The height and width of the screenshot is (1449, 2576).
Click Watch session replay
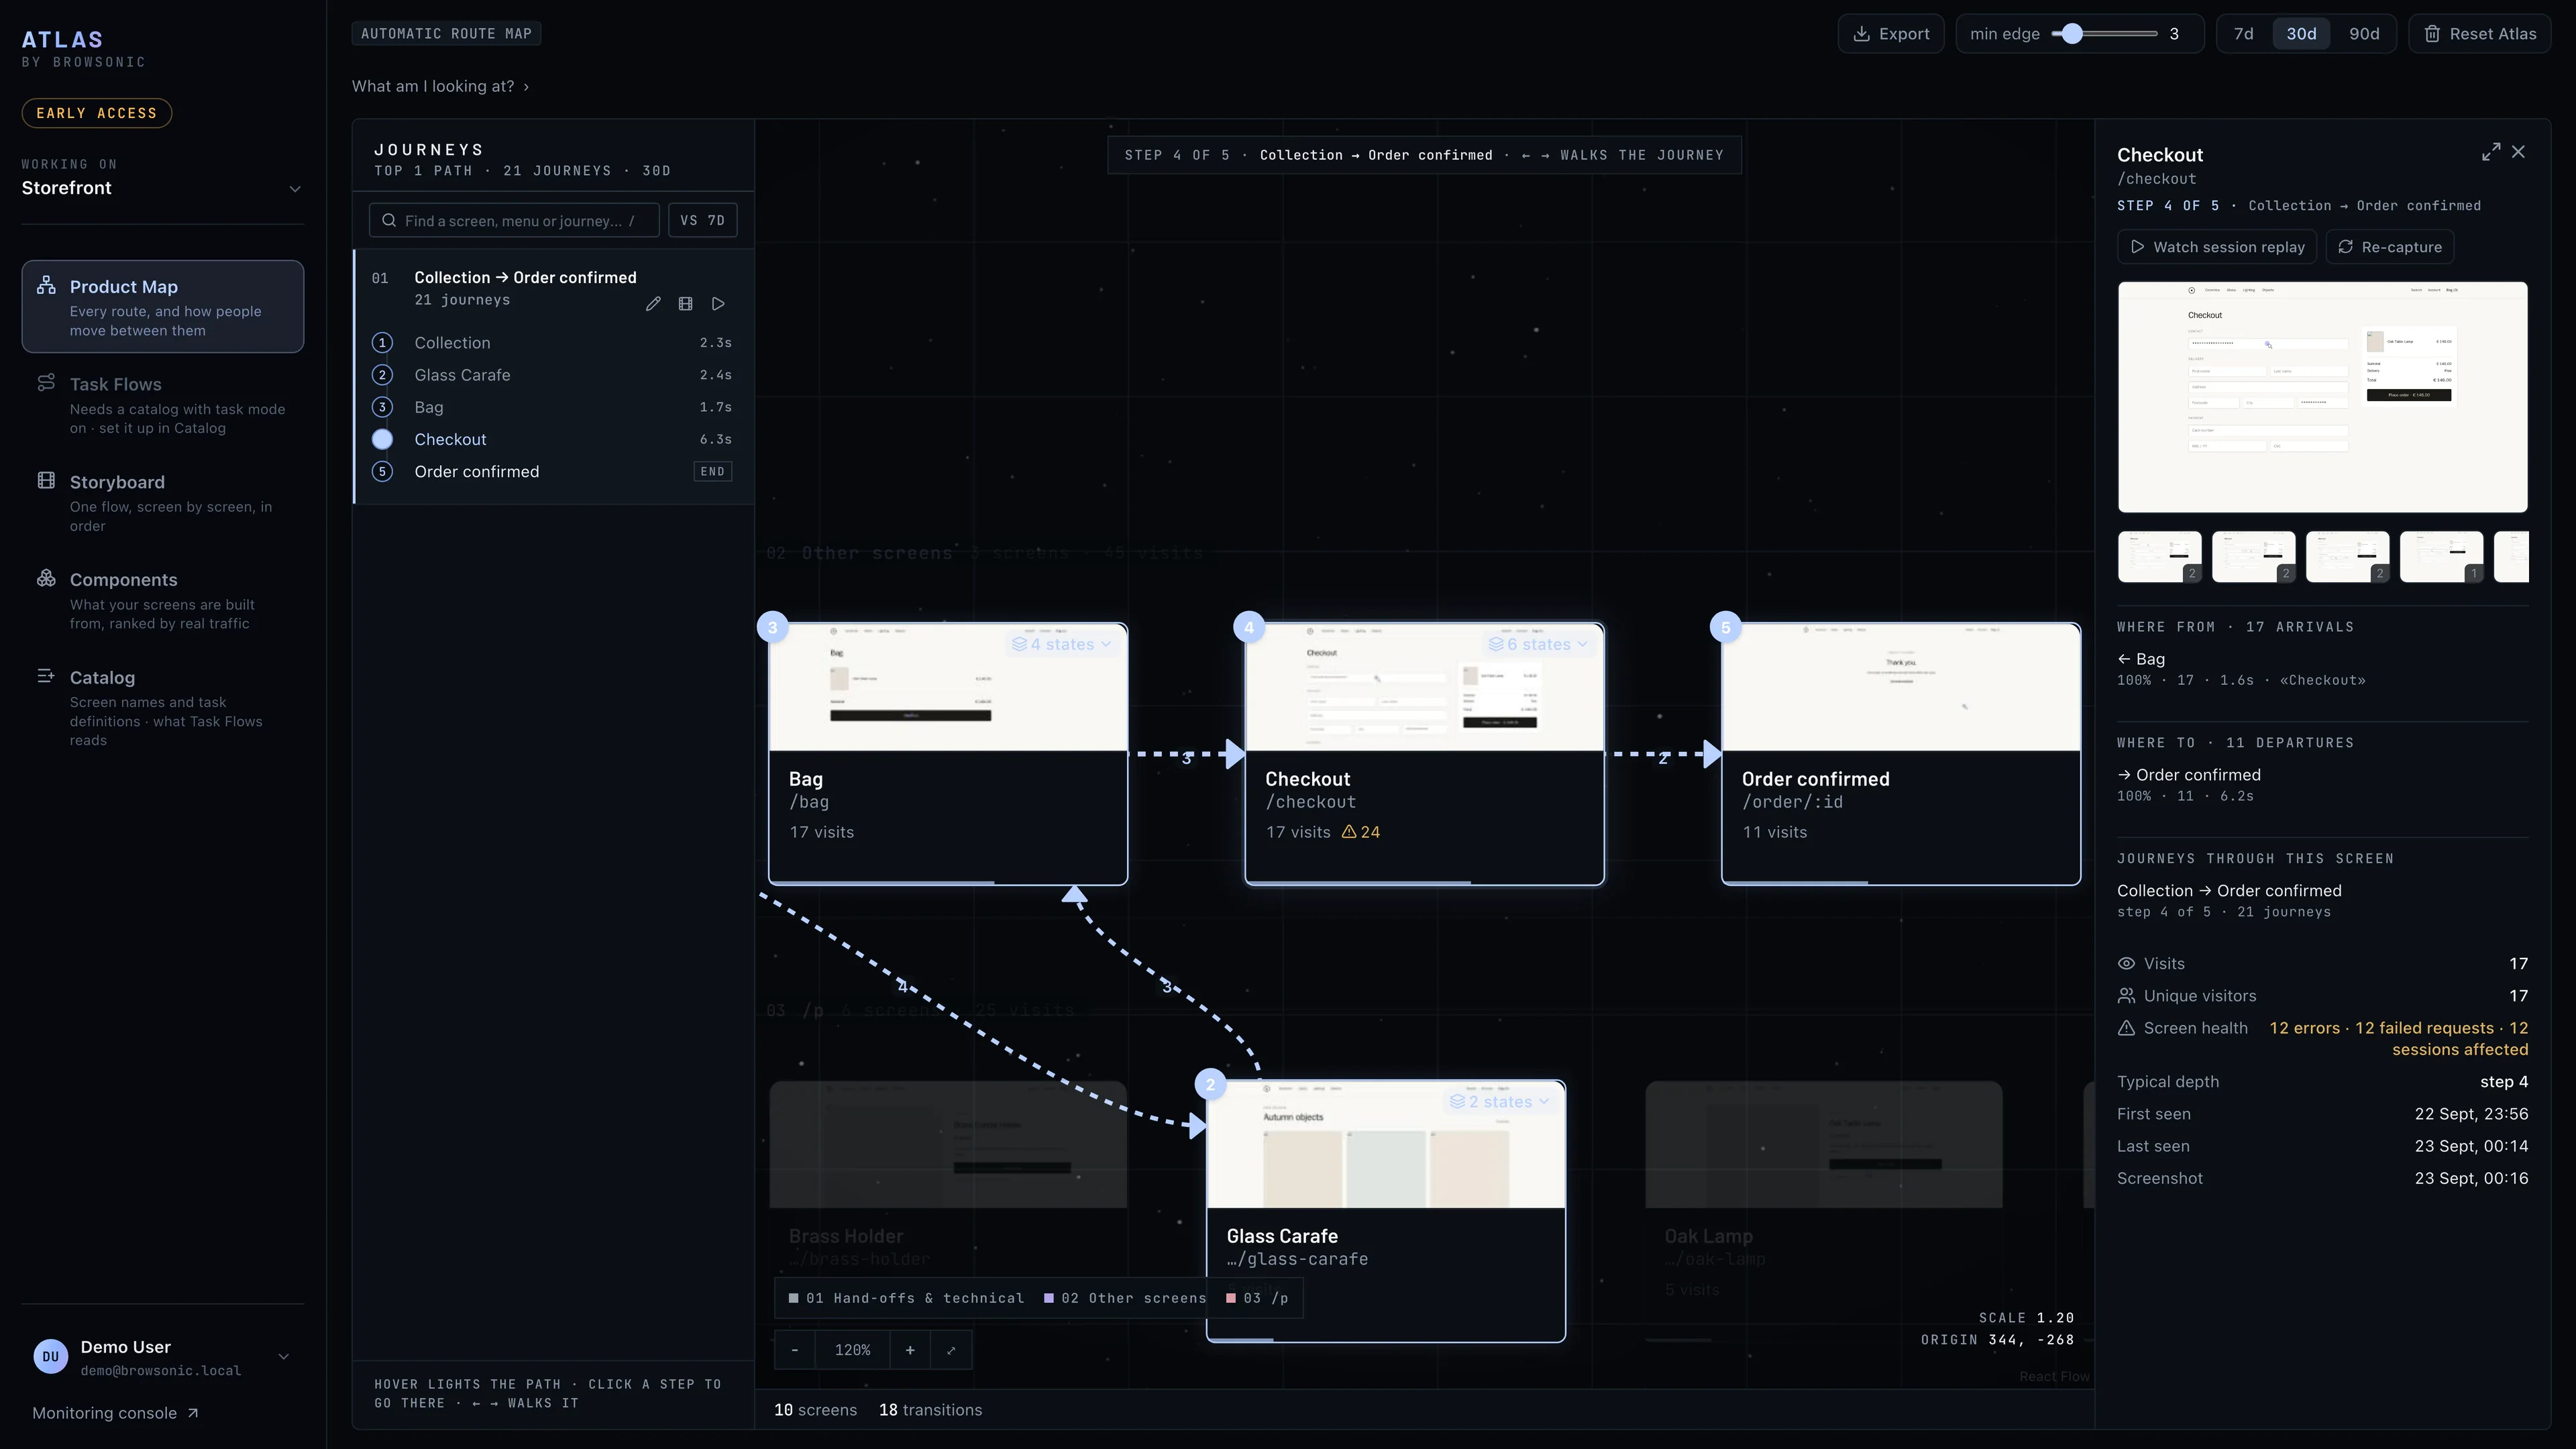(2217, 247)
